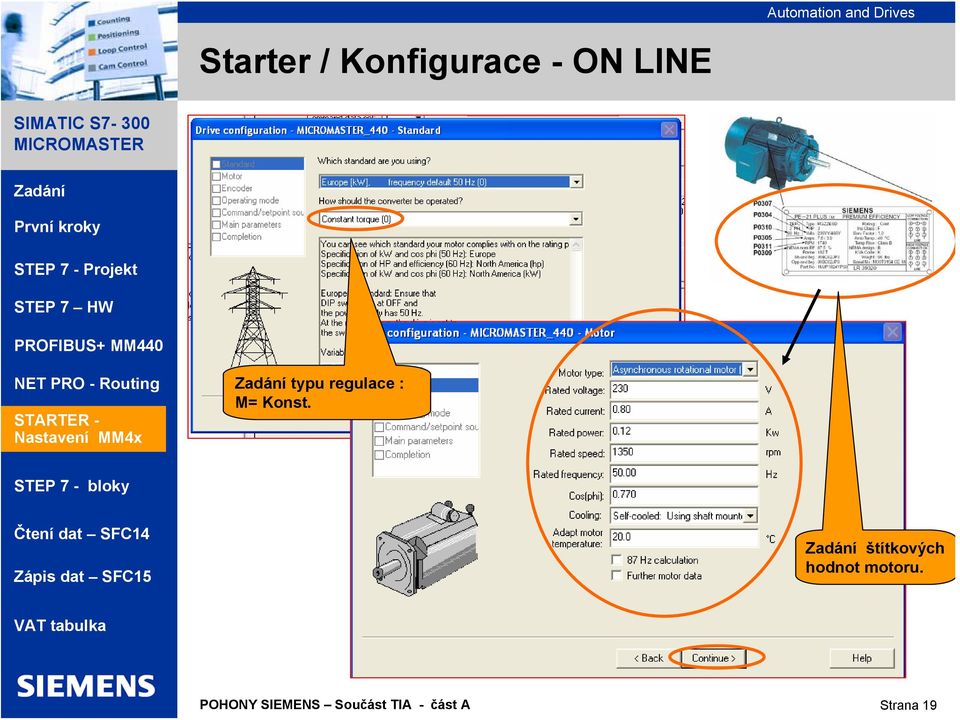This screenshot has height=720, width=960.
Task: Click the motor rating plate image
Action: 857,240
